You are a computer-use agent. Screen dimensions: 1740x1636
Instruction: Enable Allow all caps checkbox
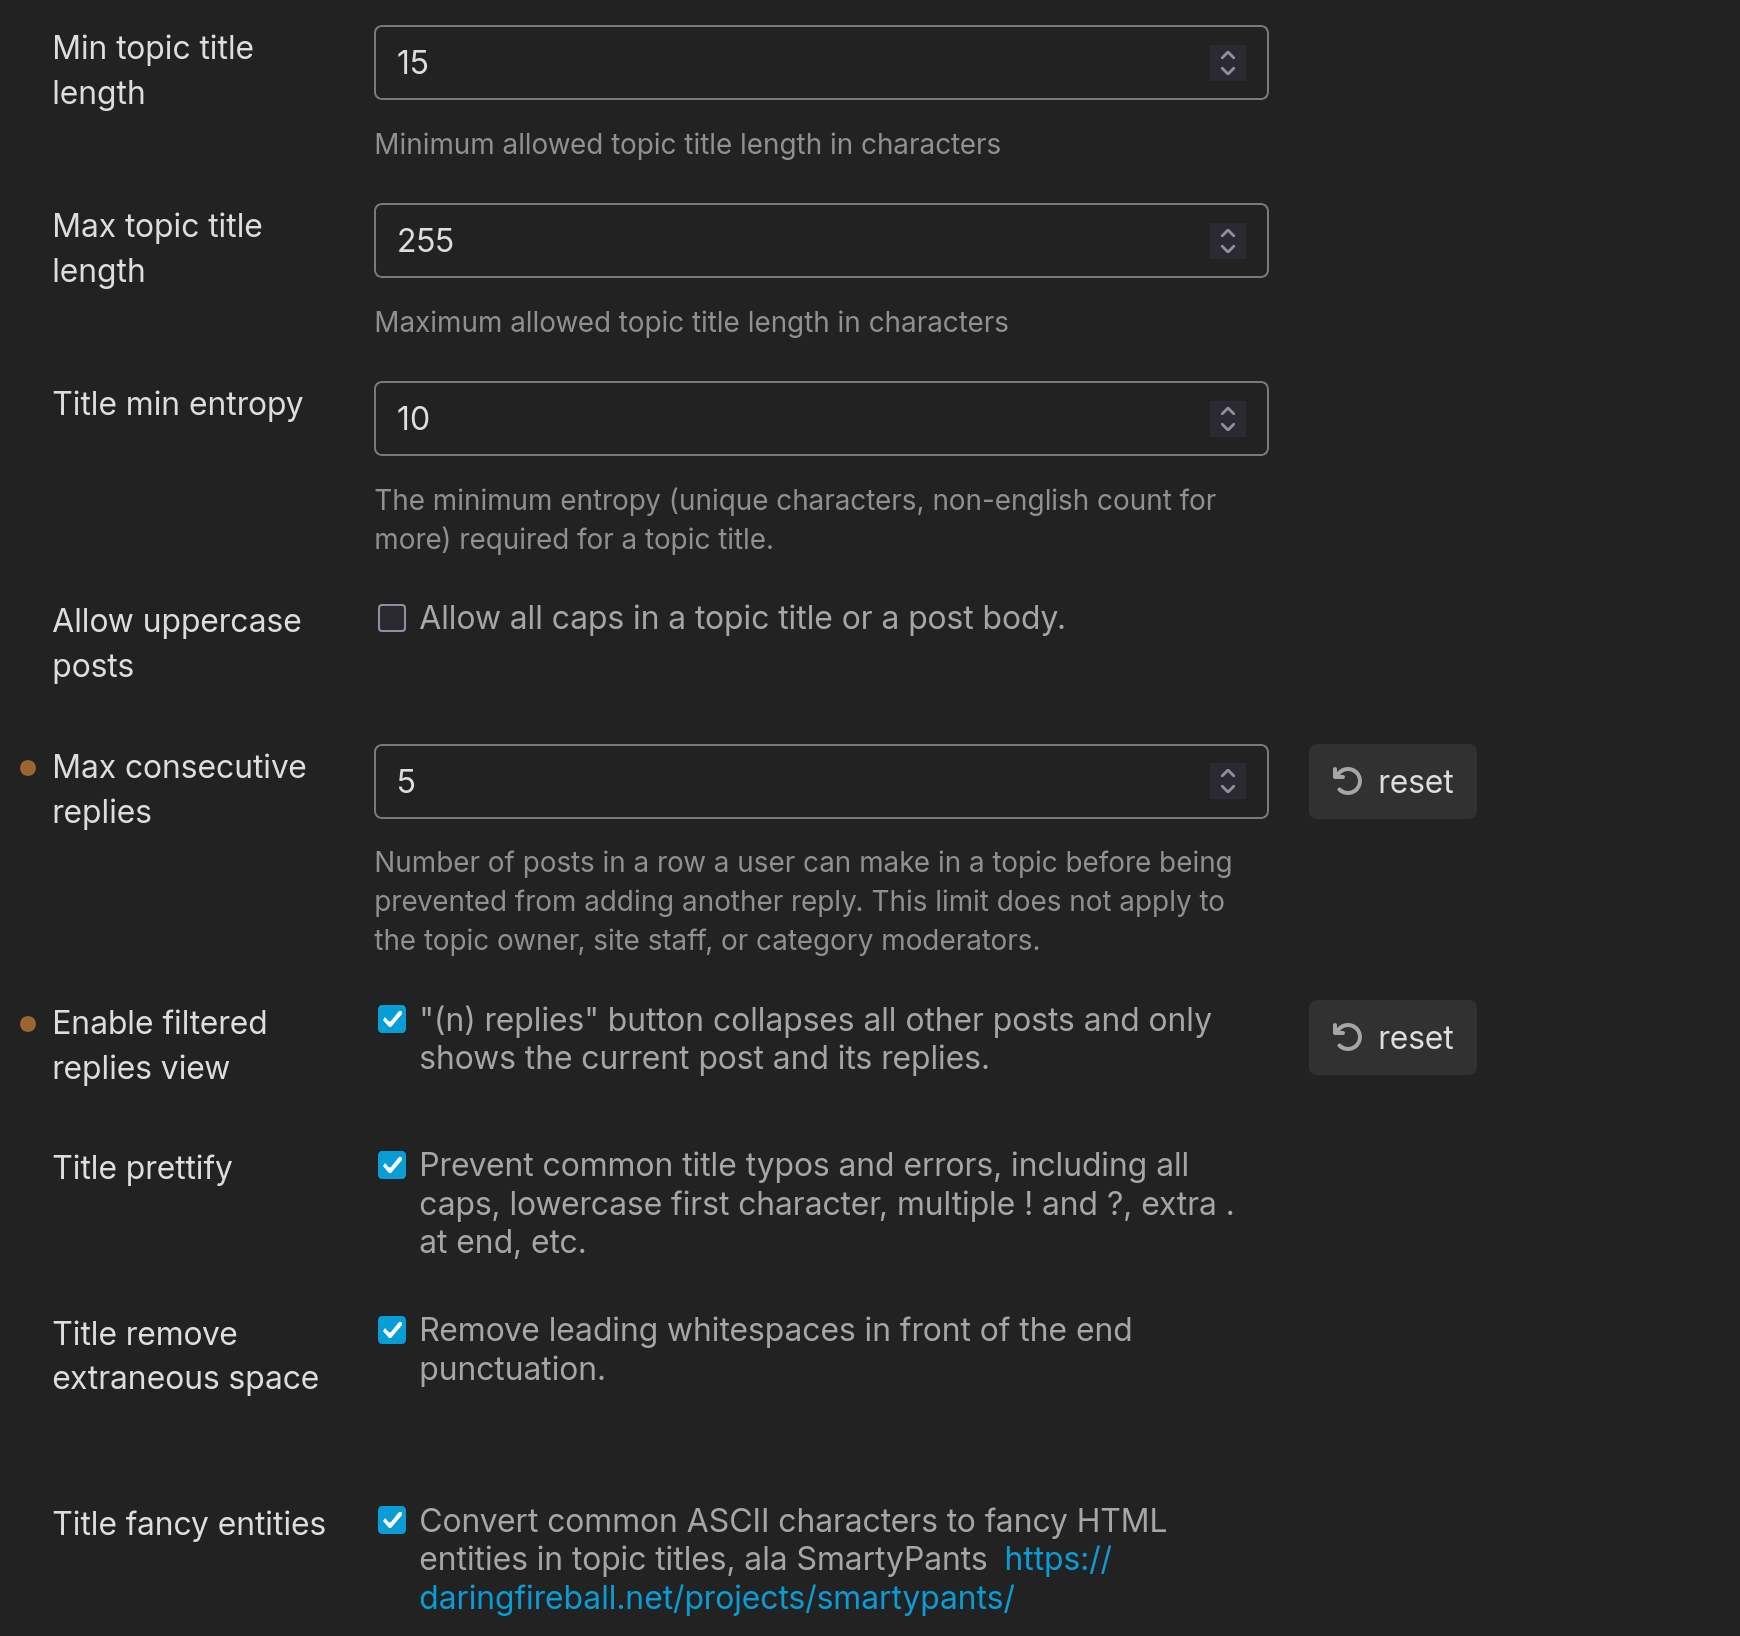tap(392, 618)
